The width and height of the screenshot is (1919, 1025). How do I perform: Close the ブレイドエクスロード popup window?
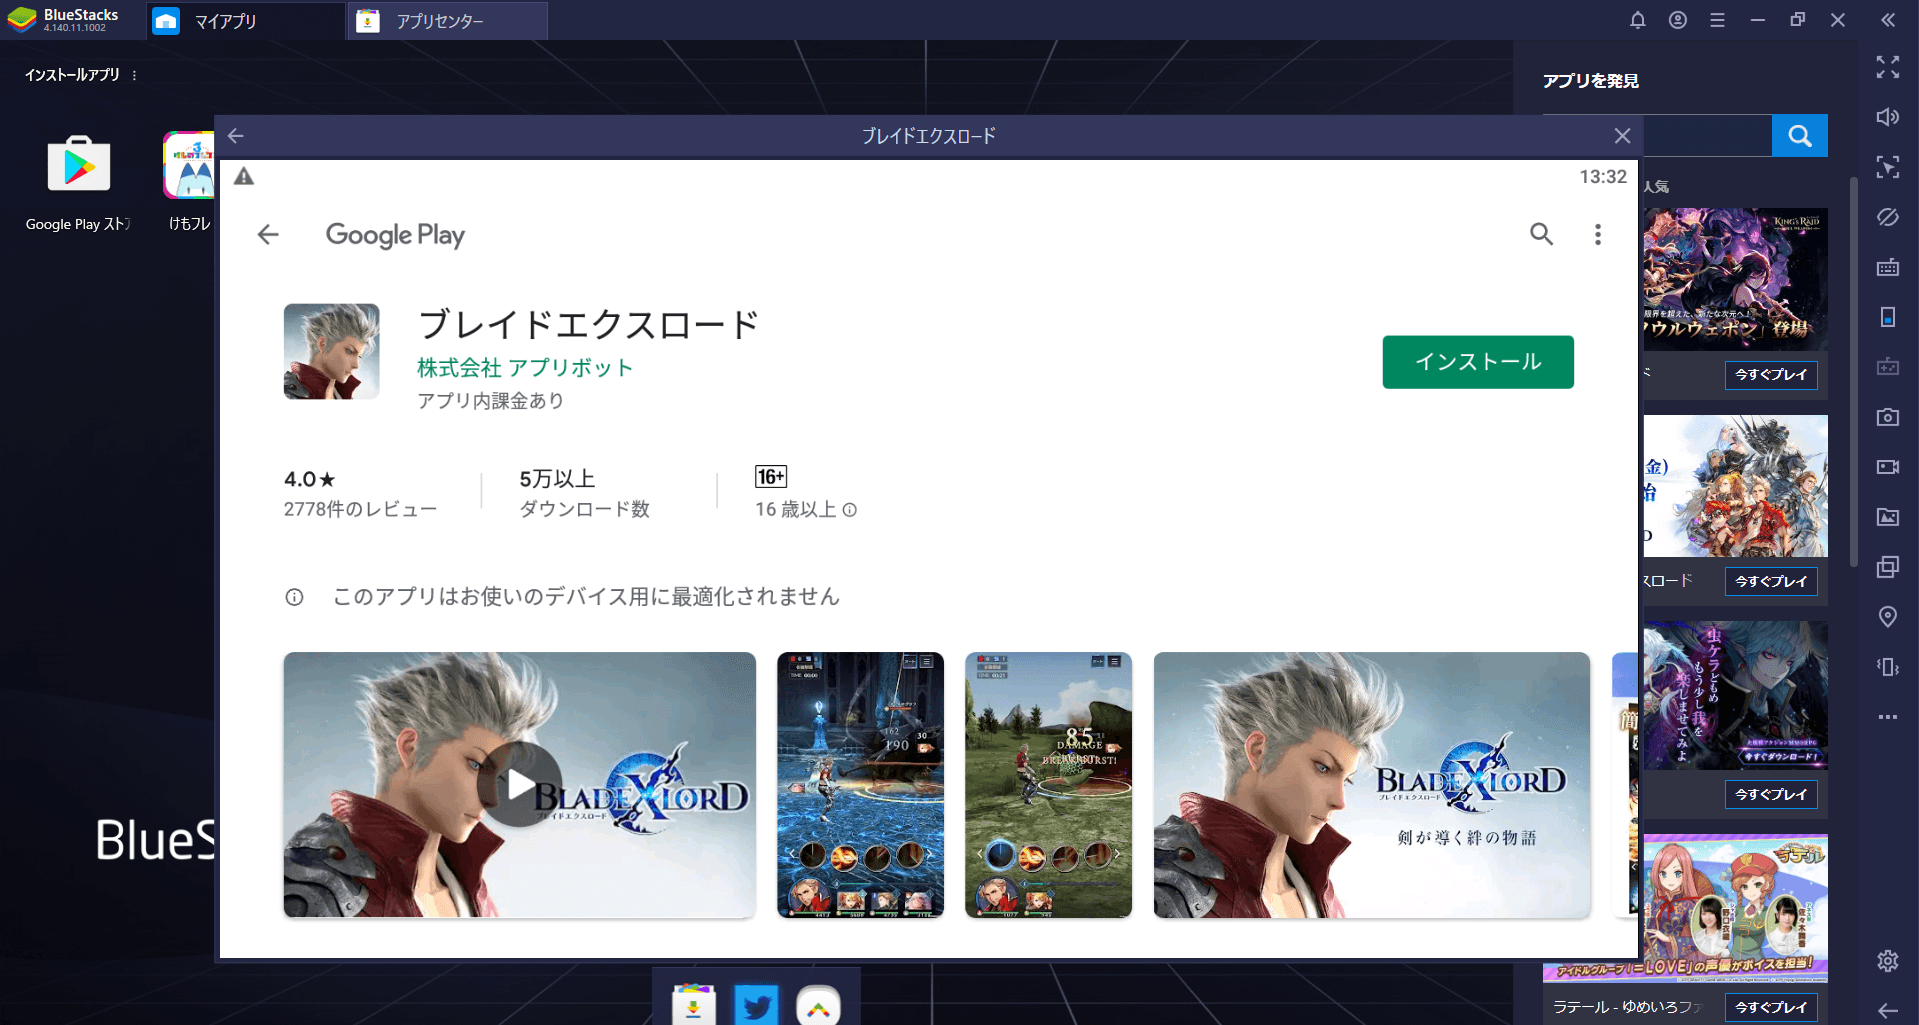(1622, 136)
